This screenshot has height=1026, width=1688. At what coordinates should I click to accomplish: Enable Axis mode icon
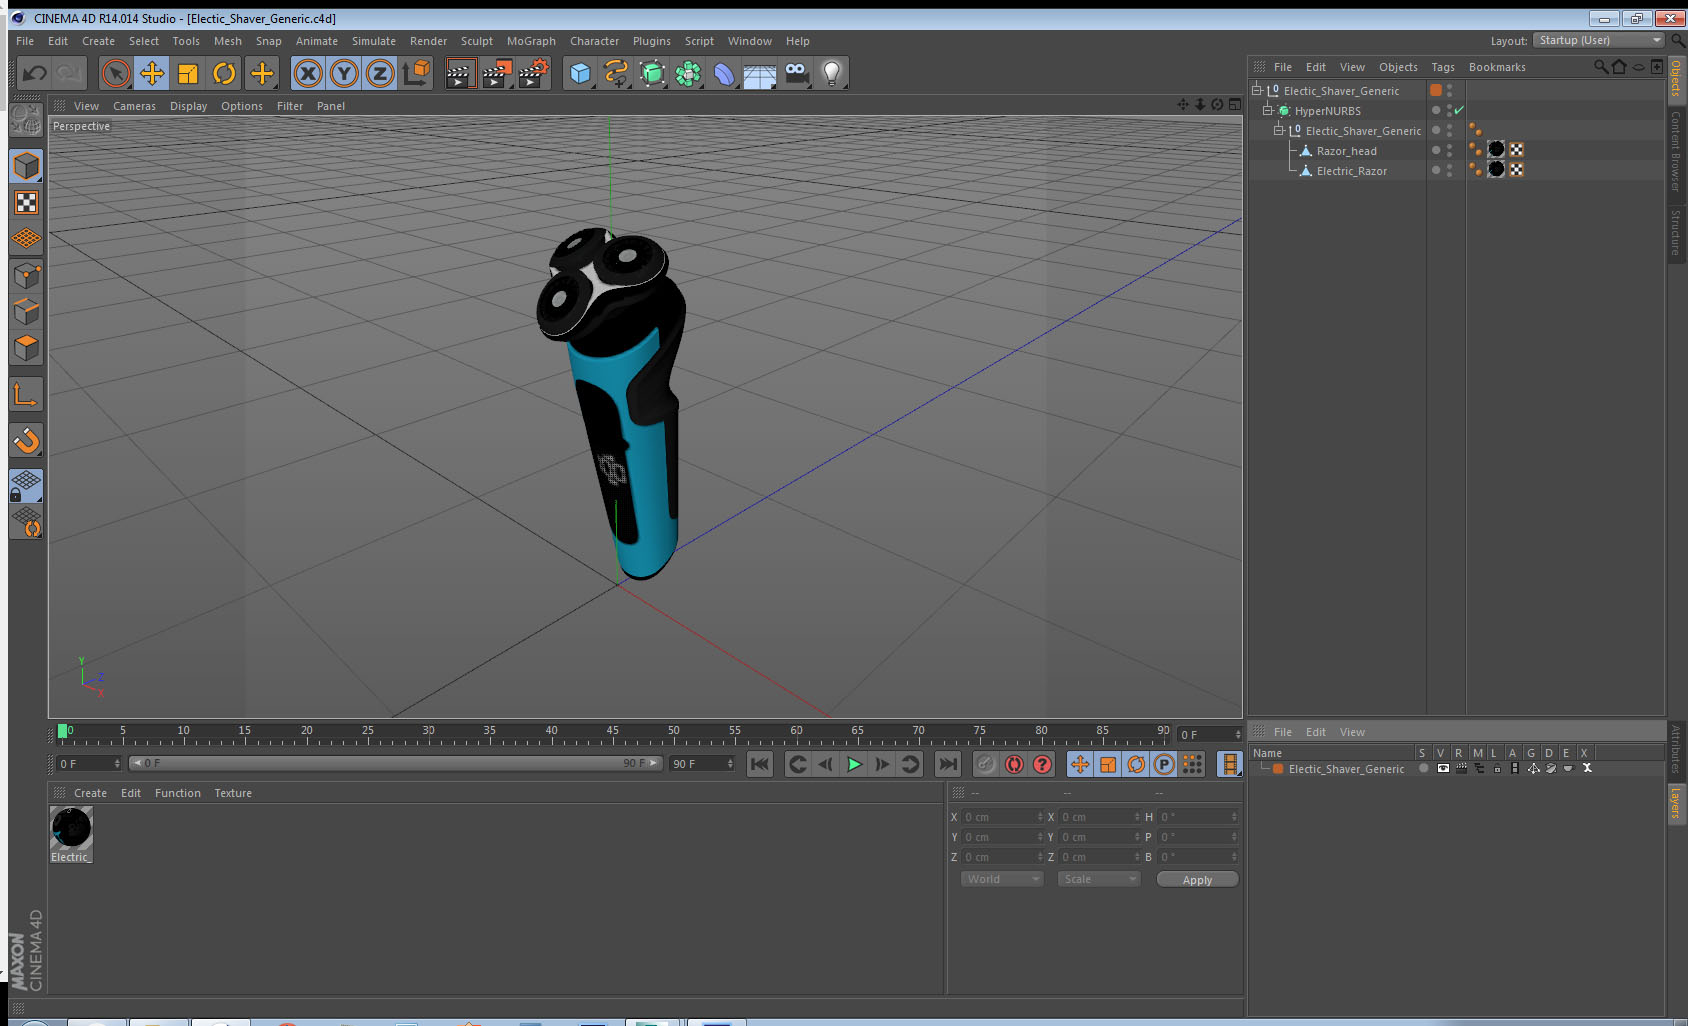26,394
